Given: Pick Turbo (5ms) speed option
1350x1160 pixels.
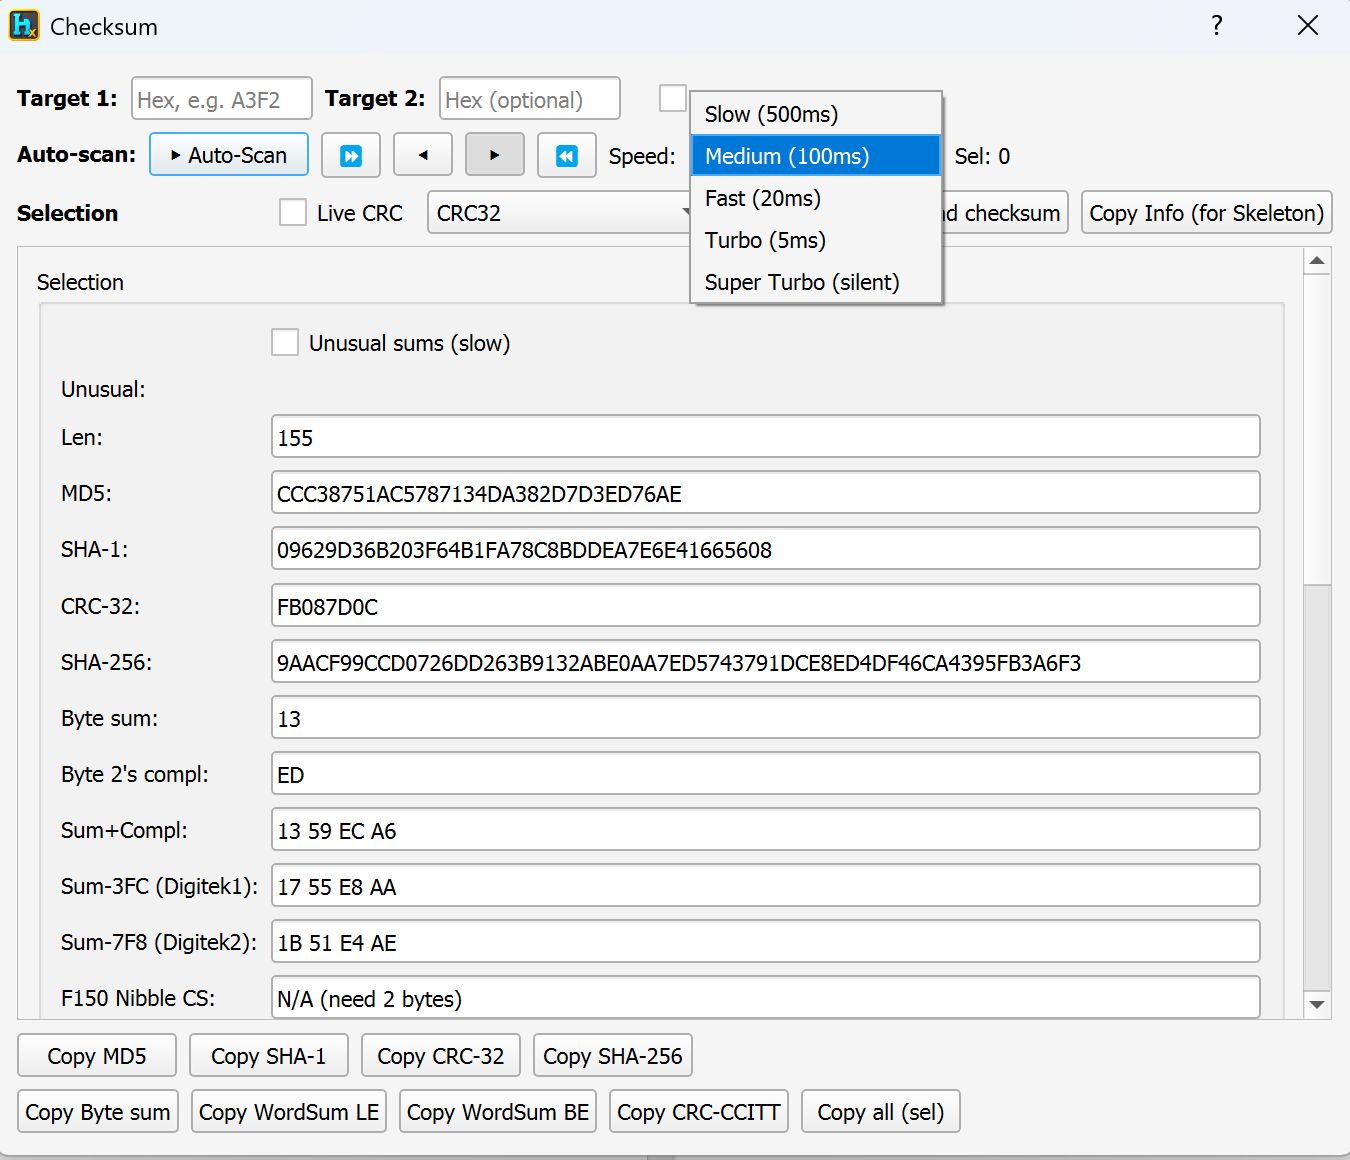Looking at the screenshot, I should [x=816, y=240].
